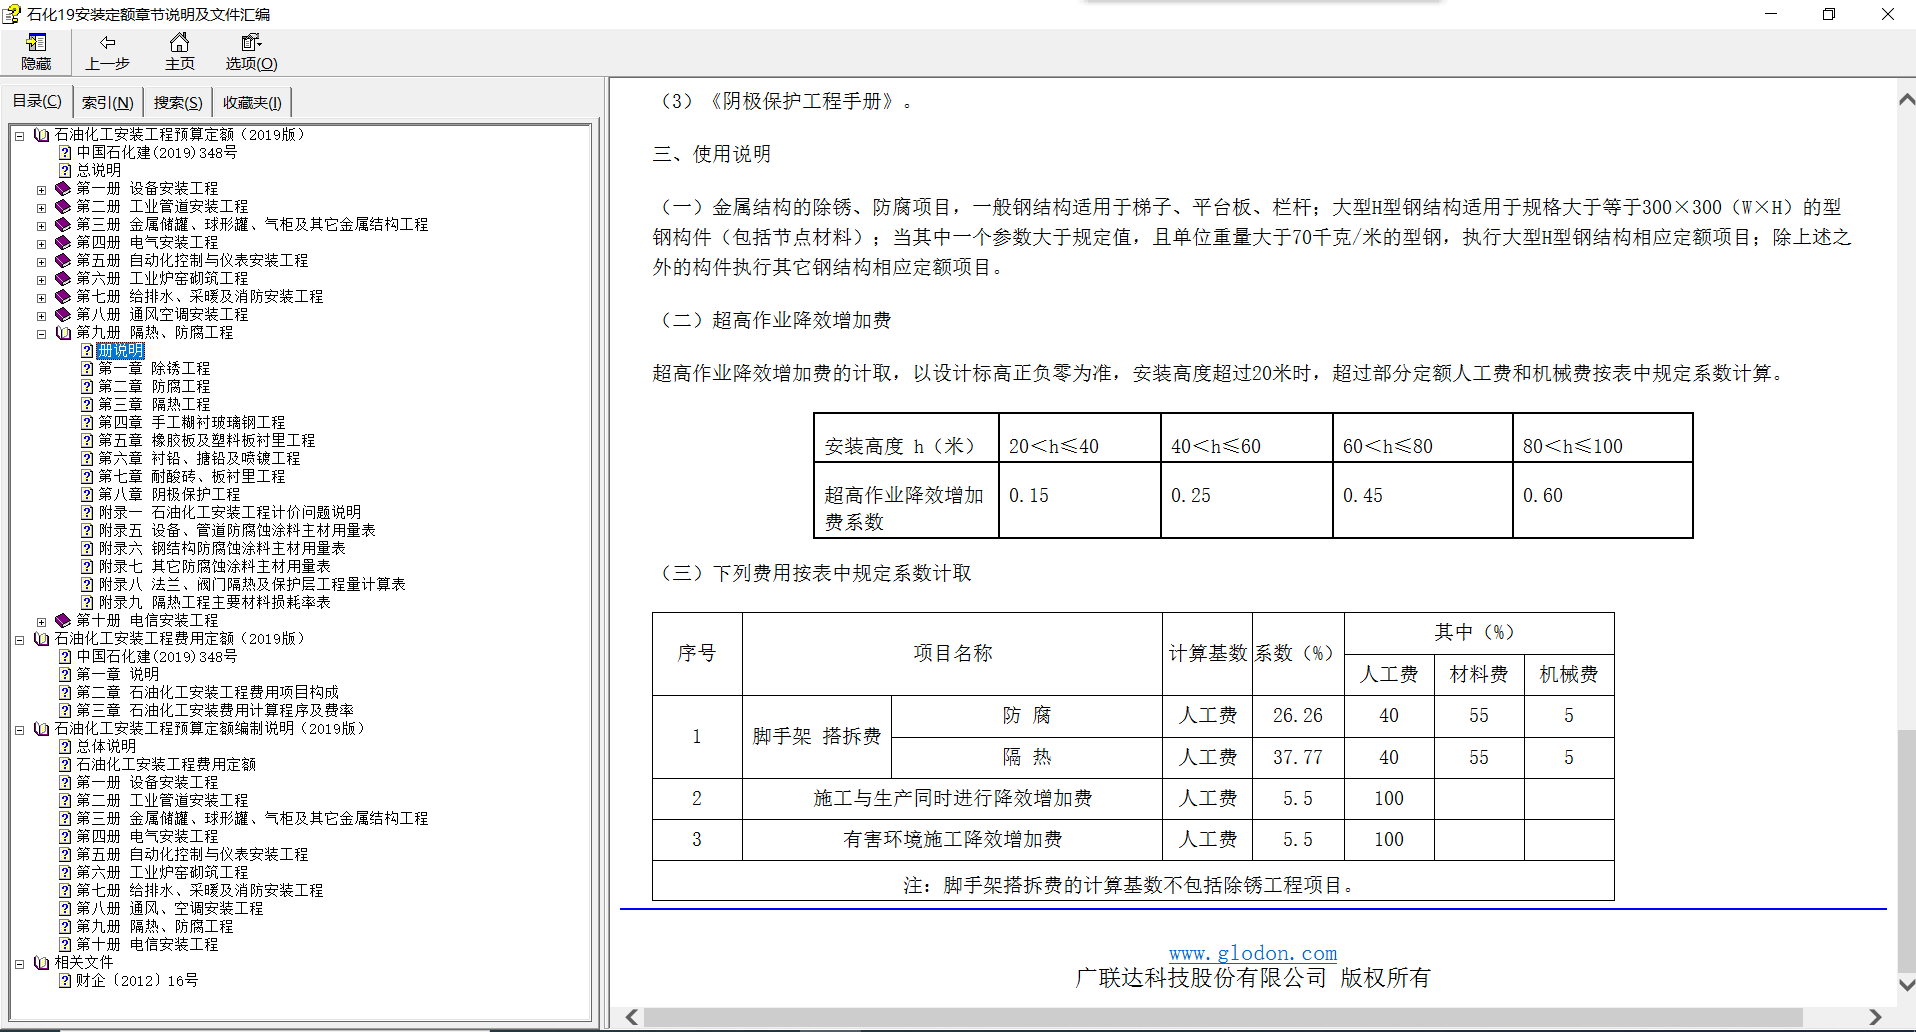Click the page icon of 第八章 阴极保护工程
This screenshot has height=1032, width=1916.
pyautogui.click(x=87, y=494)
